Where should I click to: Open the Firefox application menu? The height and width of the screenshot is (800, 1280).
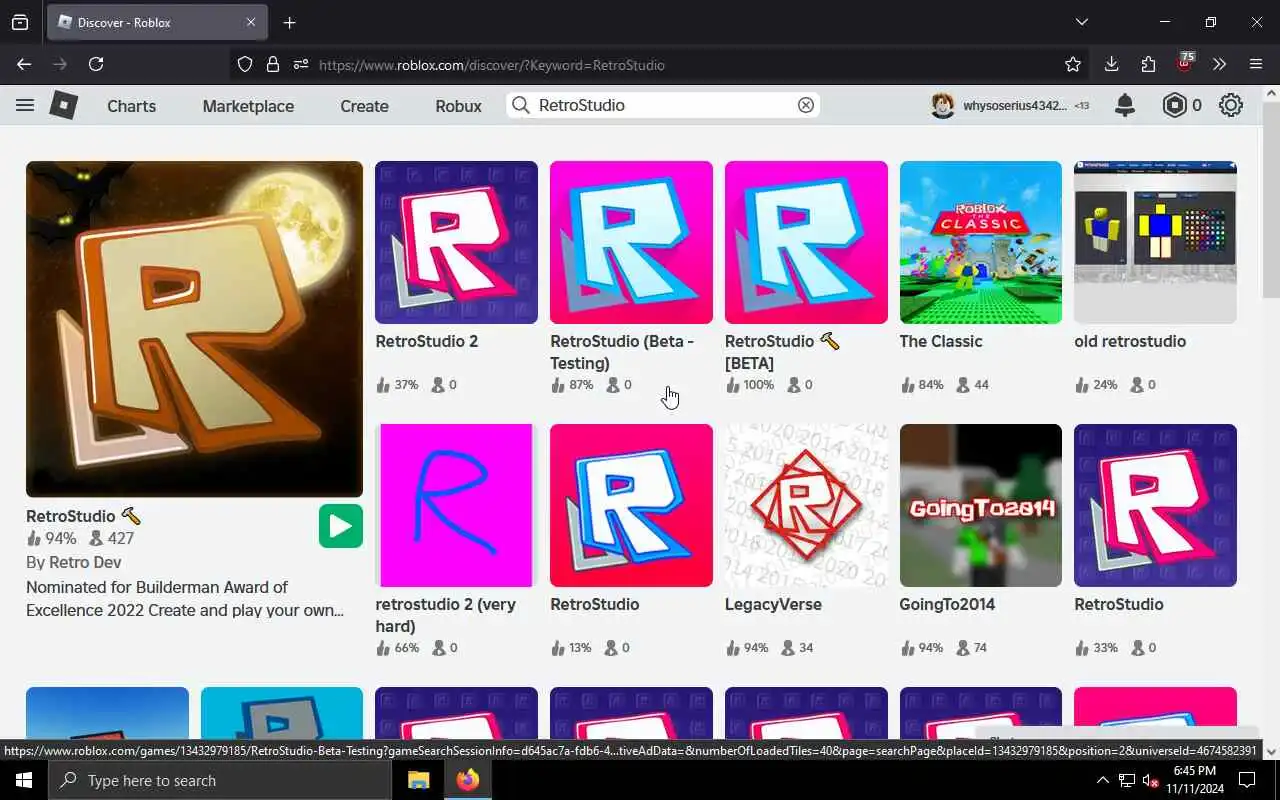1256,64
